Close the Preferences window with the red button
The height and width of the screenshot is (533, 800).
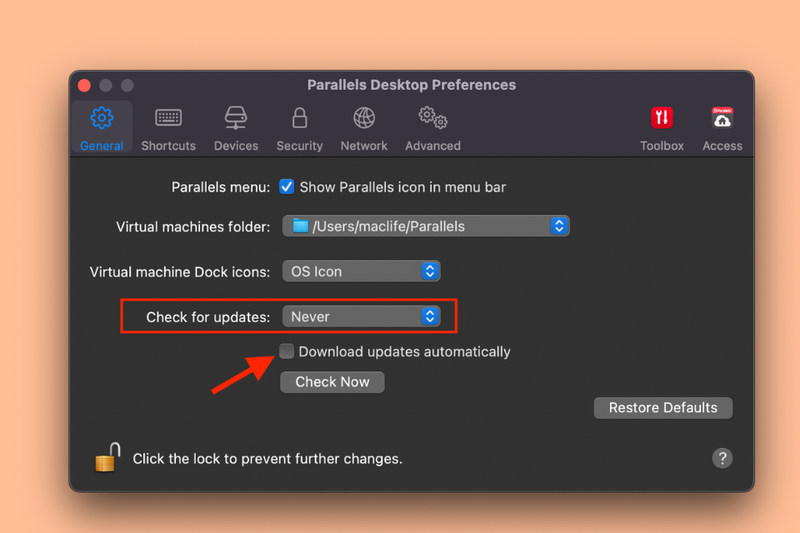coord(84,85)
